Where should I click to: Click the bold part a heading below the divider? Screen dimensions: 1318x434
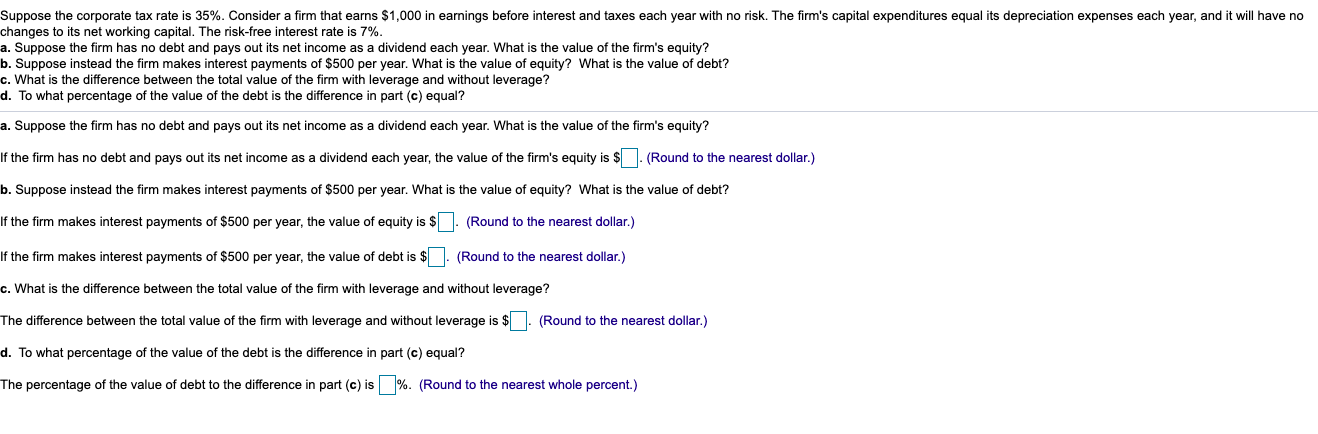coord(355,126)
